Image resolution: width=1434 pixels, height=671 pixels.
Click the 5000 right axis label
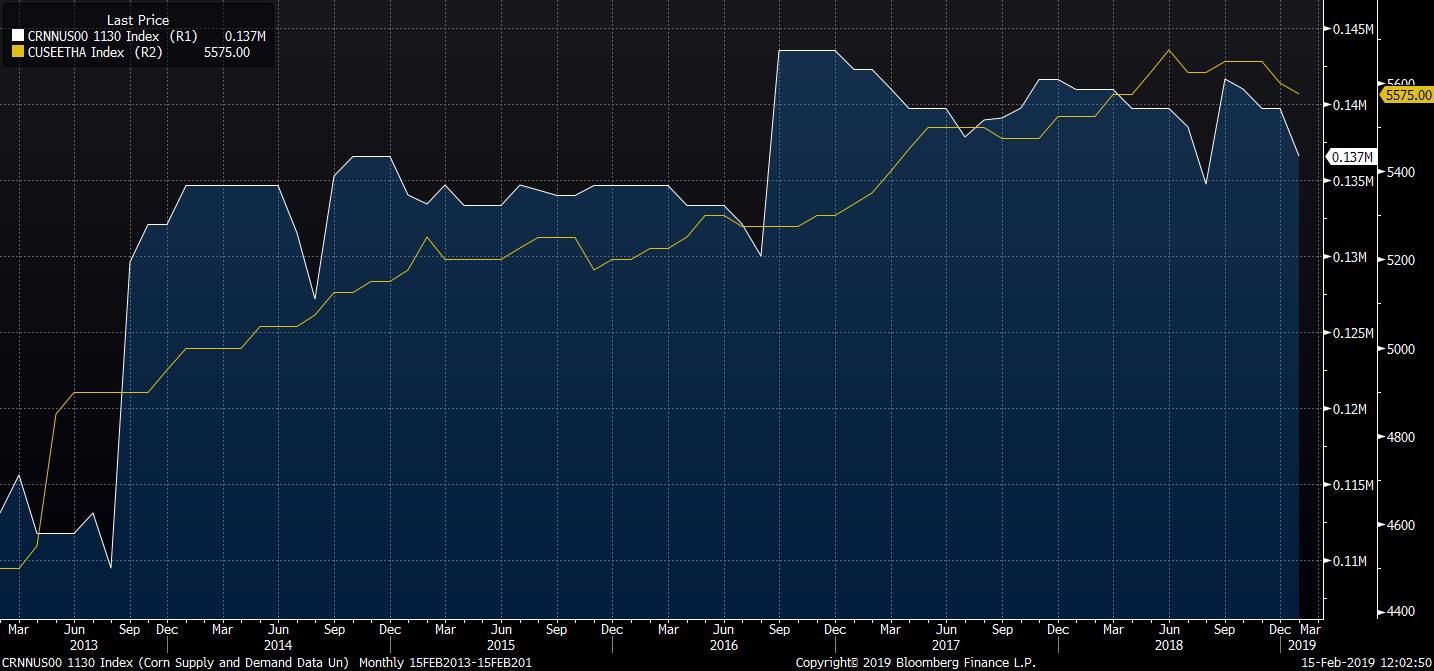[x=1402, y=348]
